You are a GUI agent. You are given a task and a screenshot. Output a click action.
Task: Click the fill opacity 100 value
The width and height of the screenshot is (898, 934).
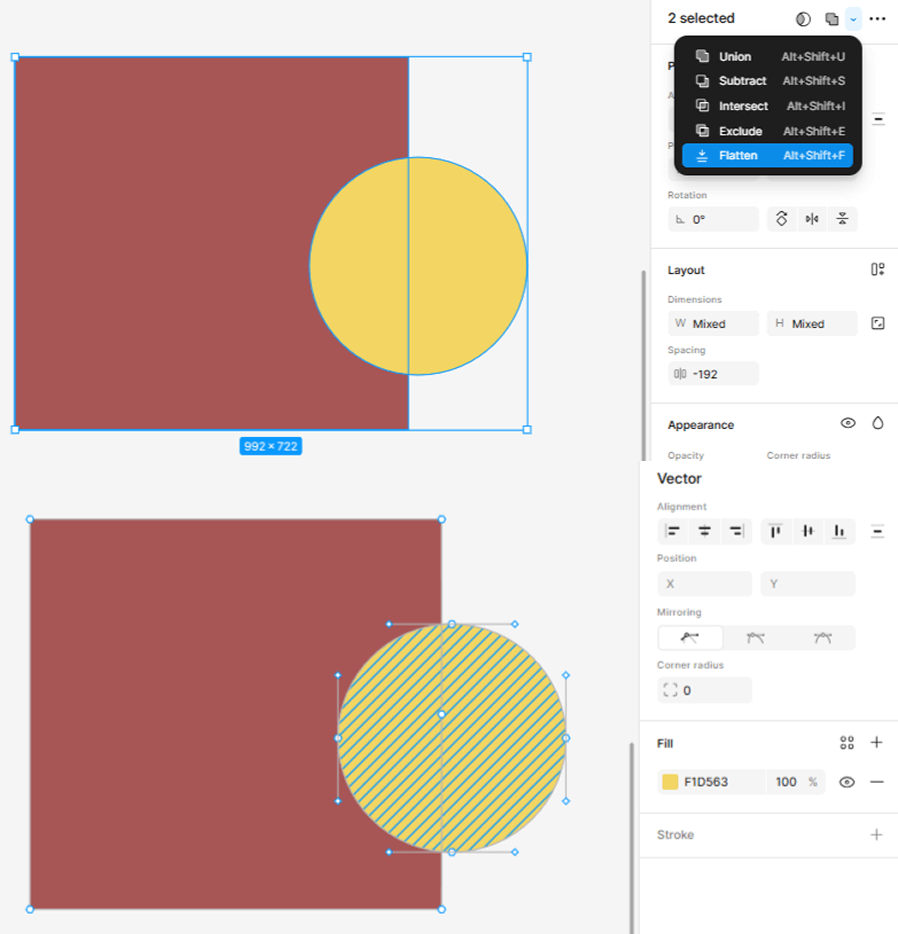(786, 782)
